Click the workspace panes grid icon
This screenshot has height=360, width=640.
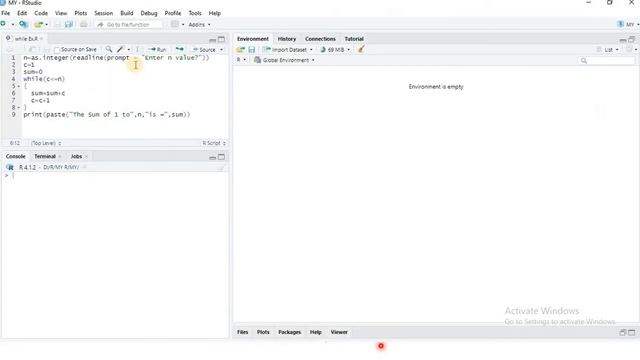pyautogui.click(x=175, y=24)
